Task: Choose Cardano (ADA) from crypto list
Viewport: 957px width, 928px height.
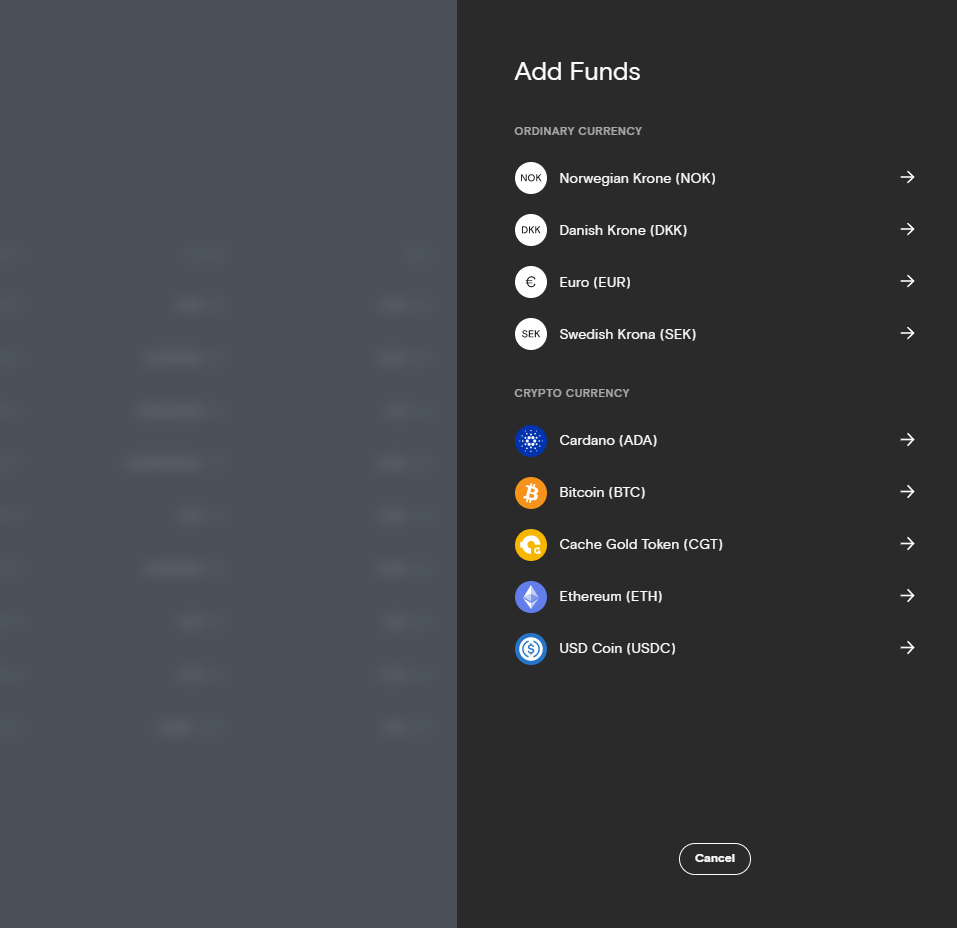Action: pos(608,440)
